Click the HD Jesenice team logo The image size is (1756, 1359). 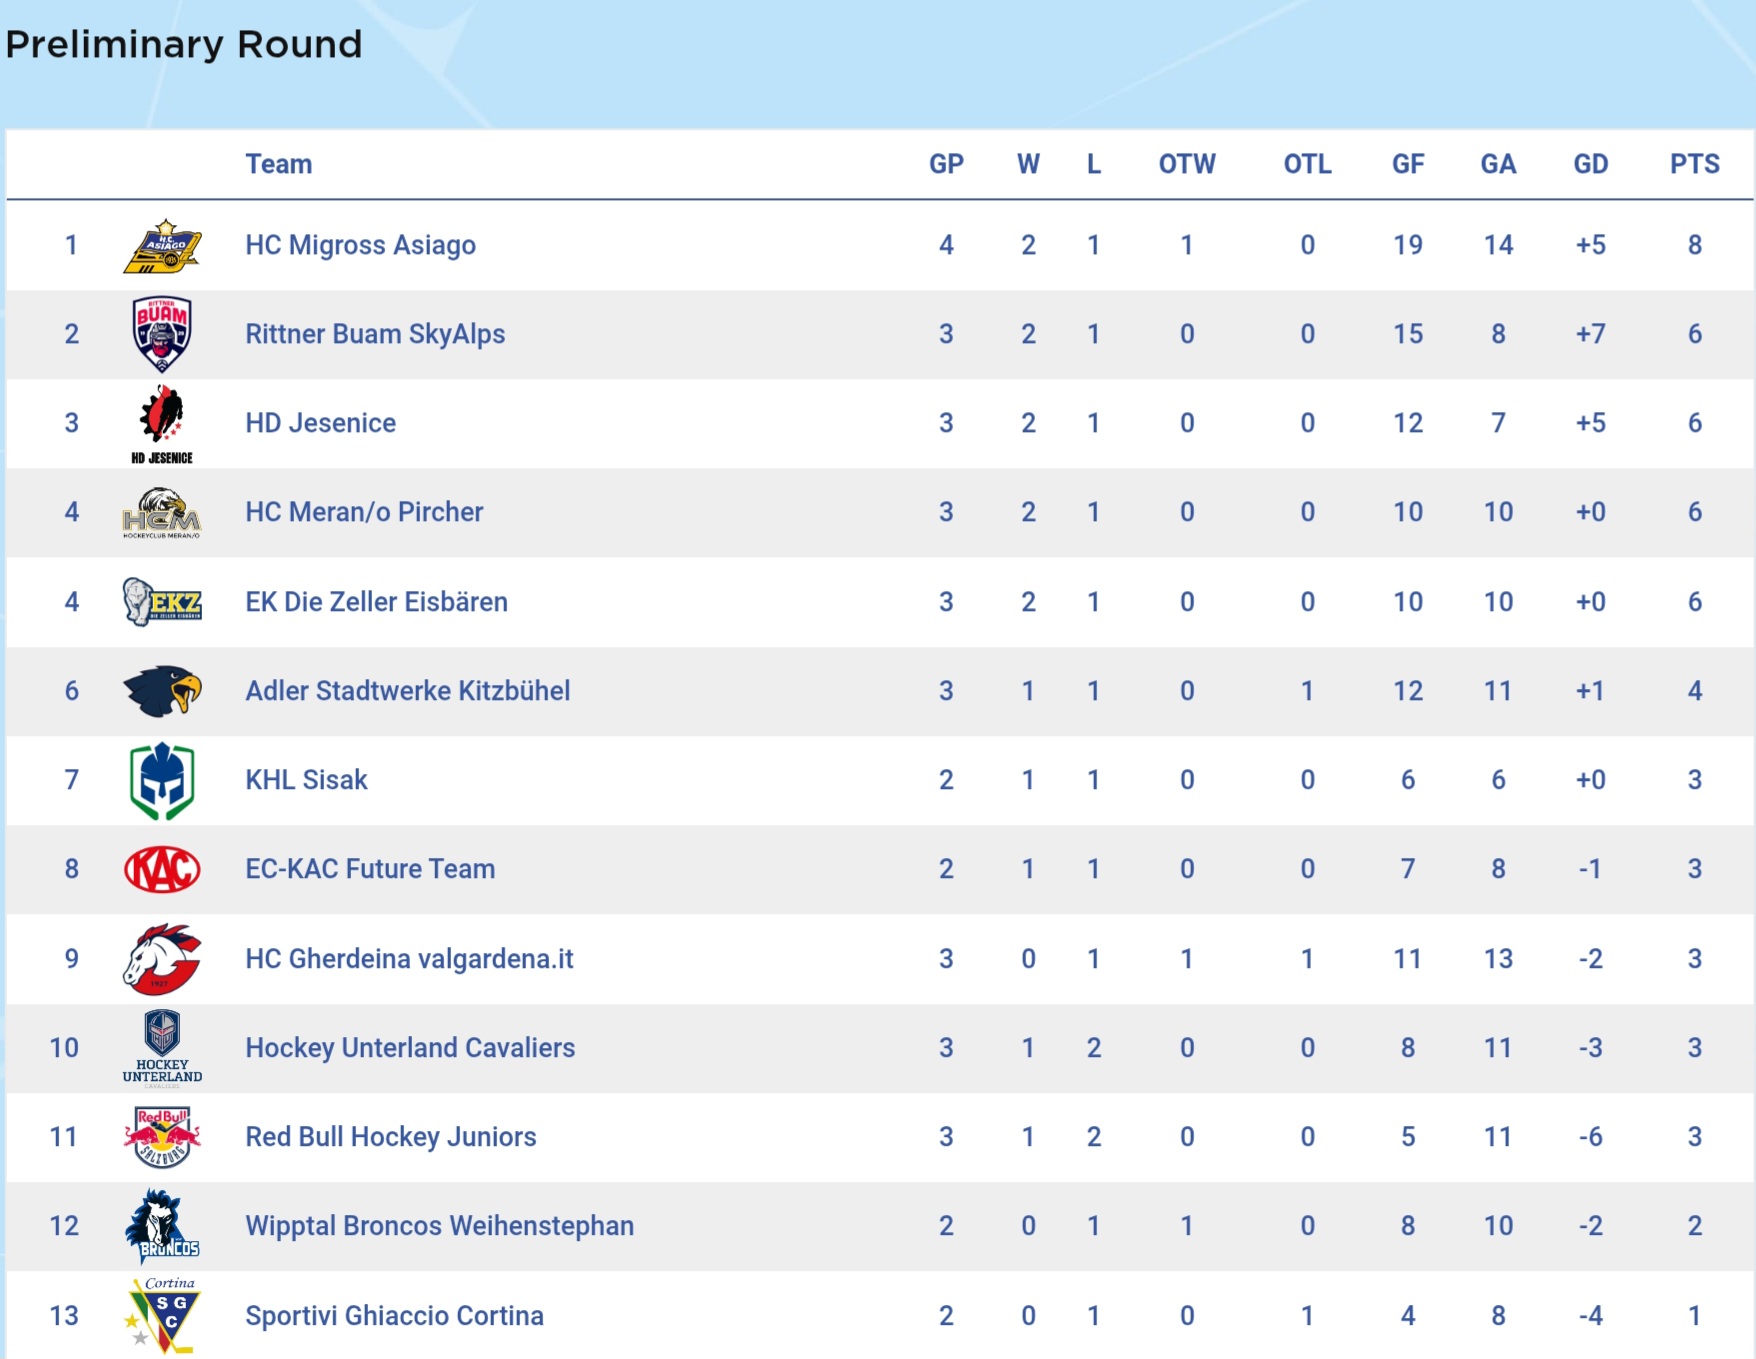click(x=162, y=424)
